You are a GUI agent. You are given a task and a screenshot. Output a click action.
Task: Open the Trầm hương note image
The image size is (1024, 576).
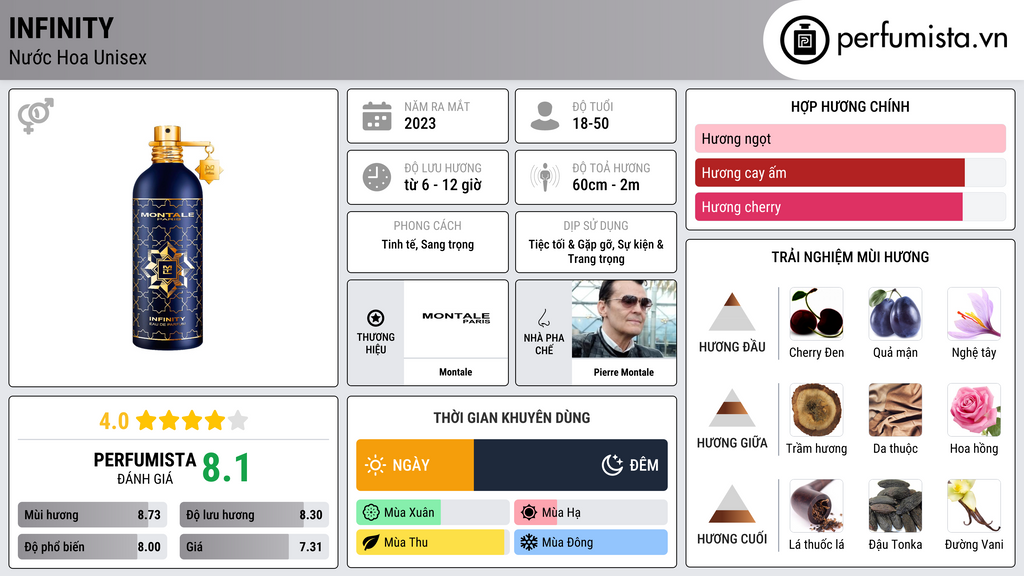(x=816, y=410)
